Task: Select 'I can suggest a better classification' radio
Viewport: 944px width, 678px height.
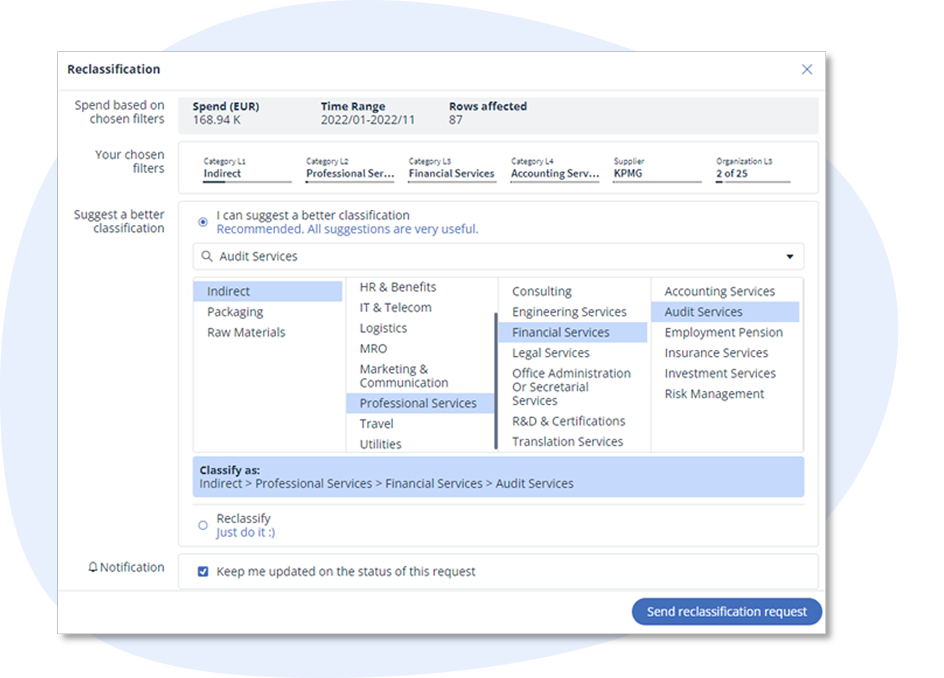Action: pyautogui.click(x=203, y=222)
